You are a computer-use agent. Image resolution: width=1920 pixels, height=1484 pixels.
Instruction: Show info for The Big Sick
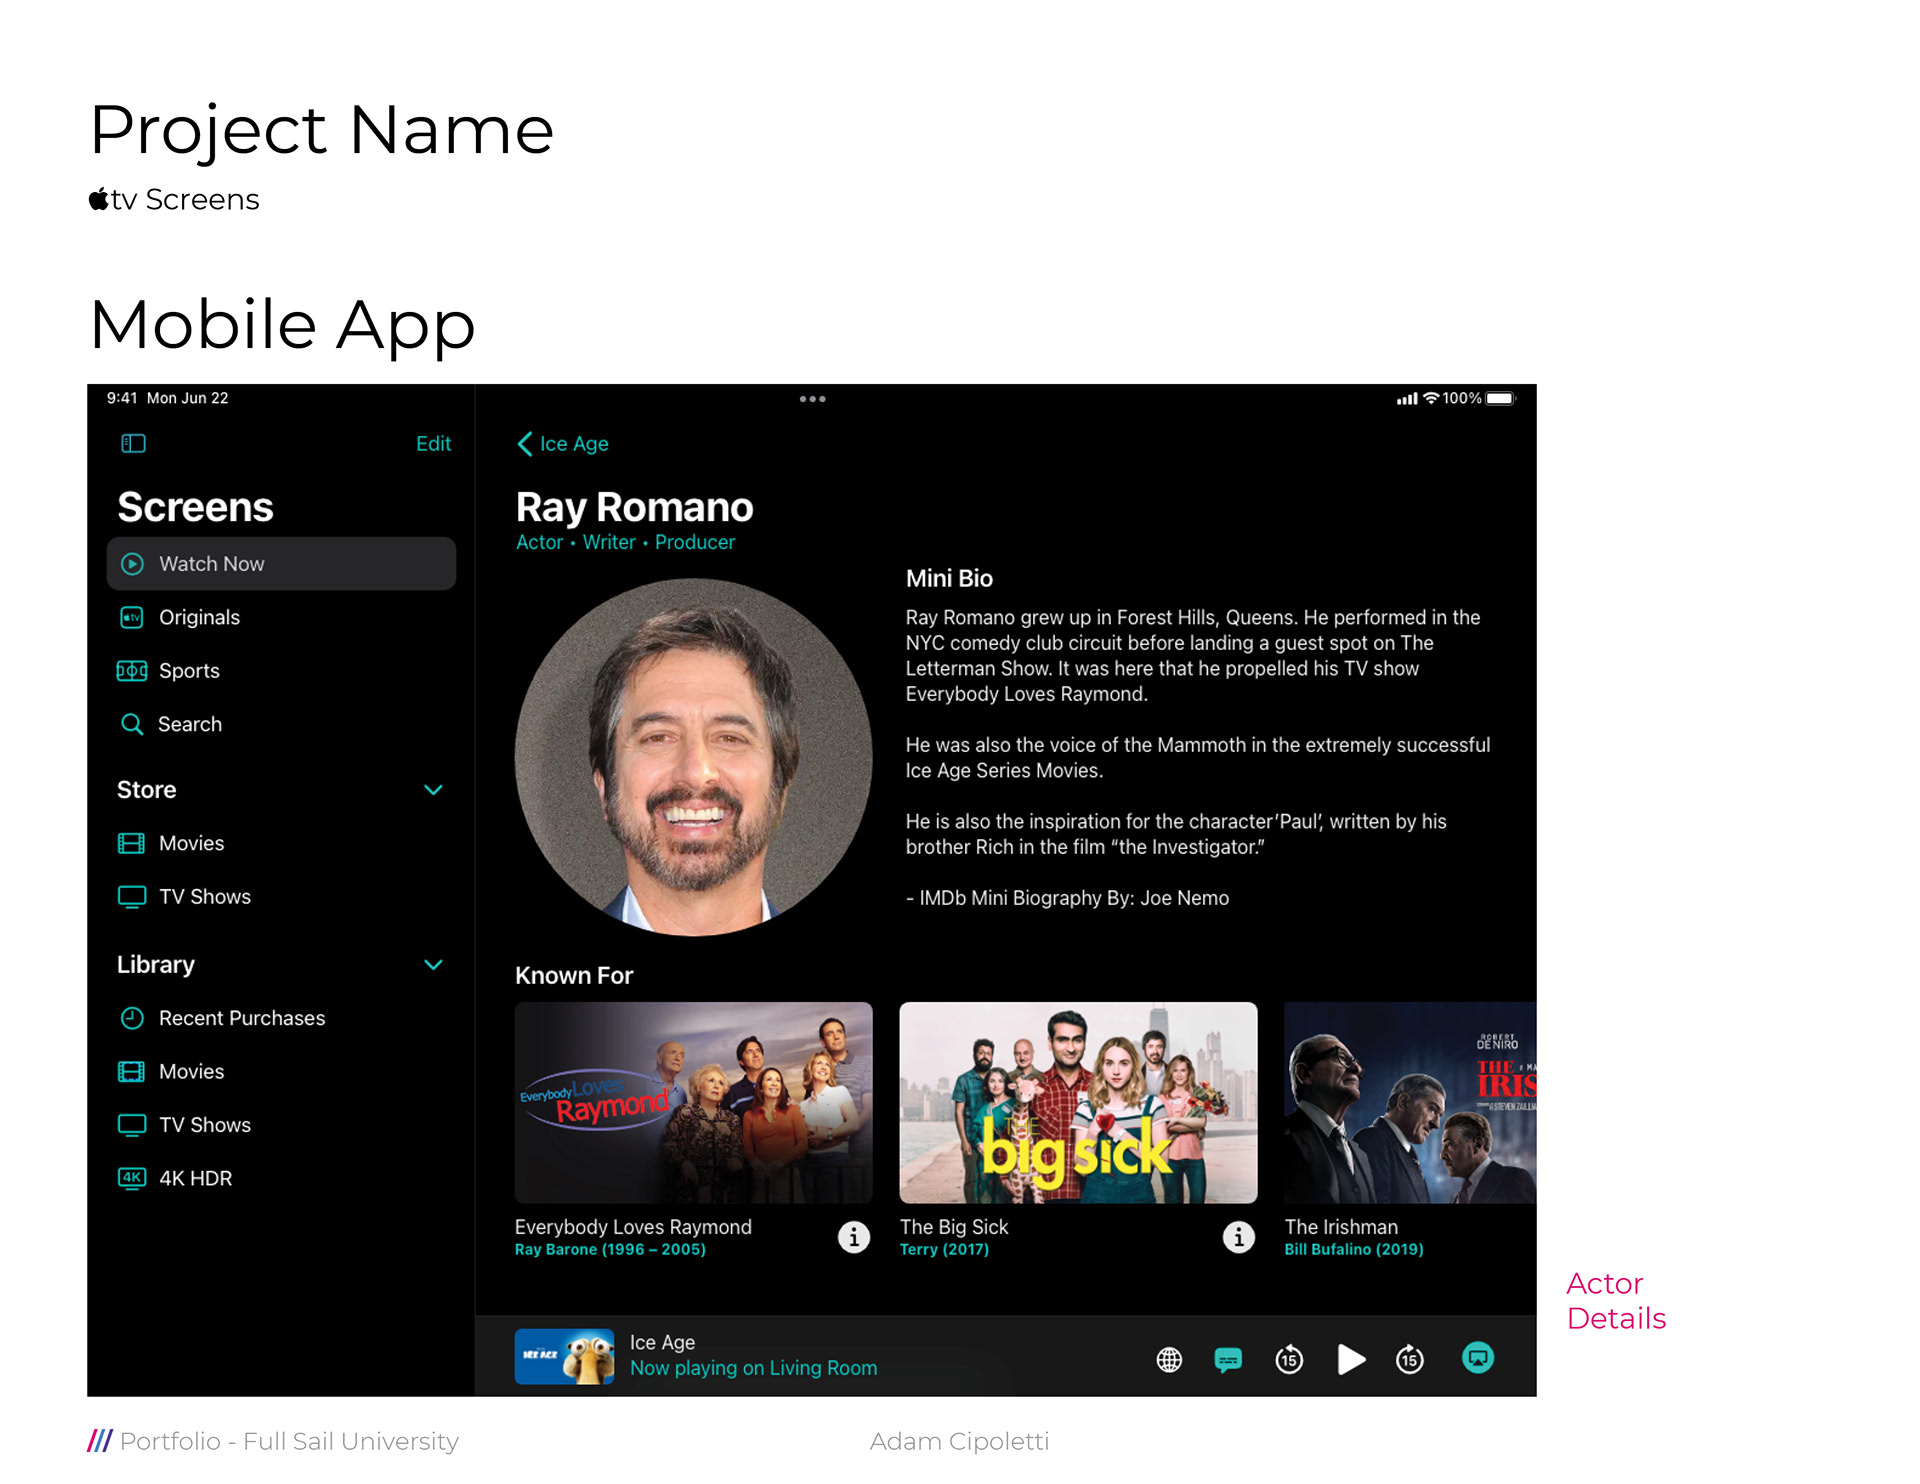click(x=1239, y=1237)
